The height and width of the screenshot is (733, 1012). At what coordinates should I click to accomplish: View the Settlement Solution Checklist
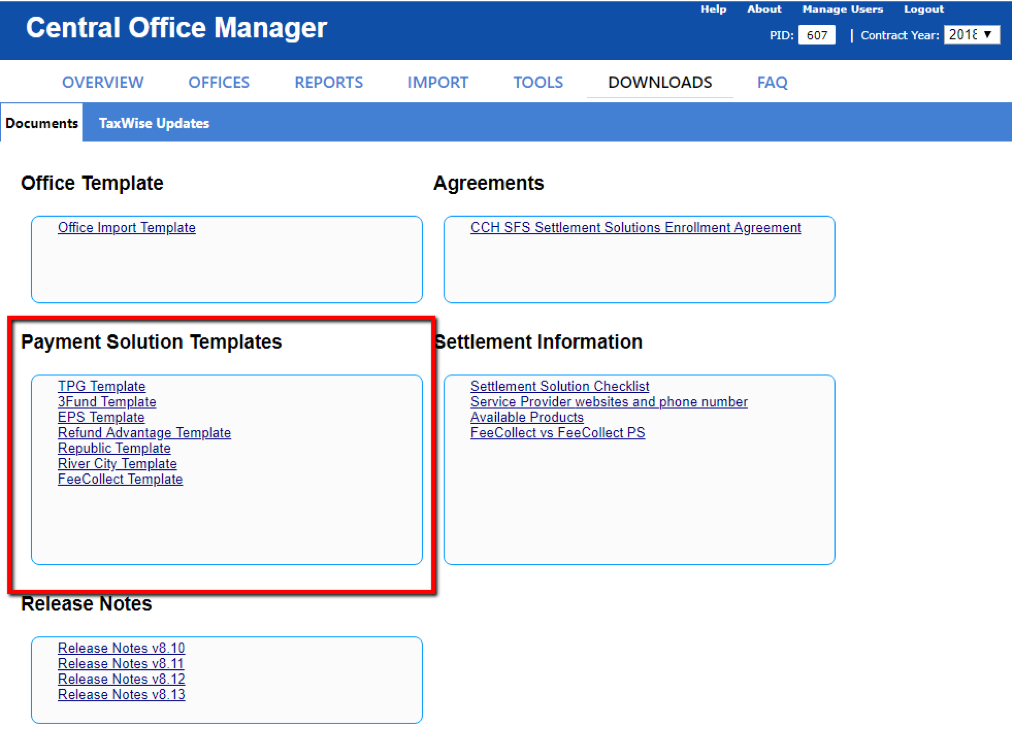(559, 386)
